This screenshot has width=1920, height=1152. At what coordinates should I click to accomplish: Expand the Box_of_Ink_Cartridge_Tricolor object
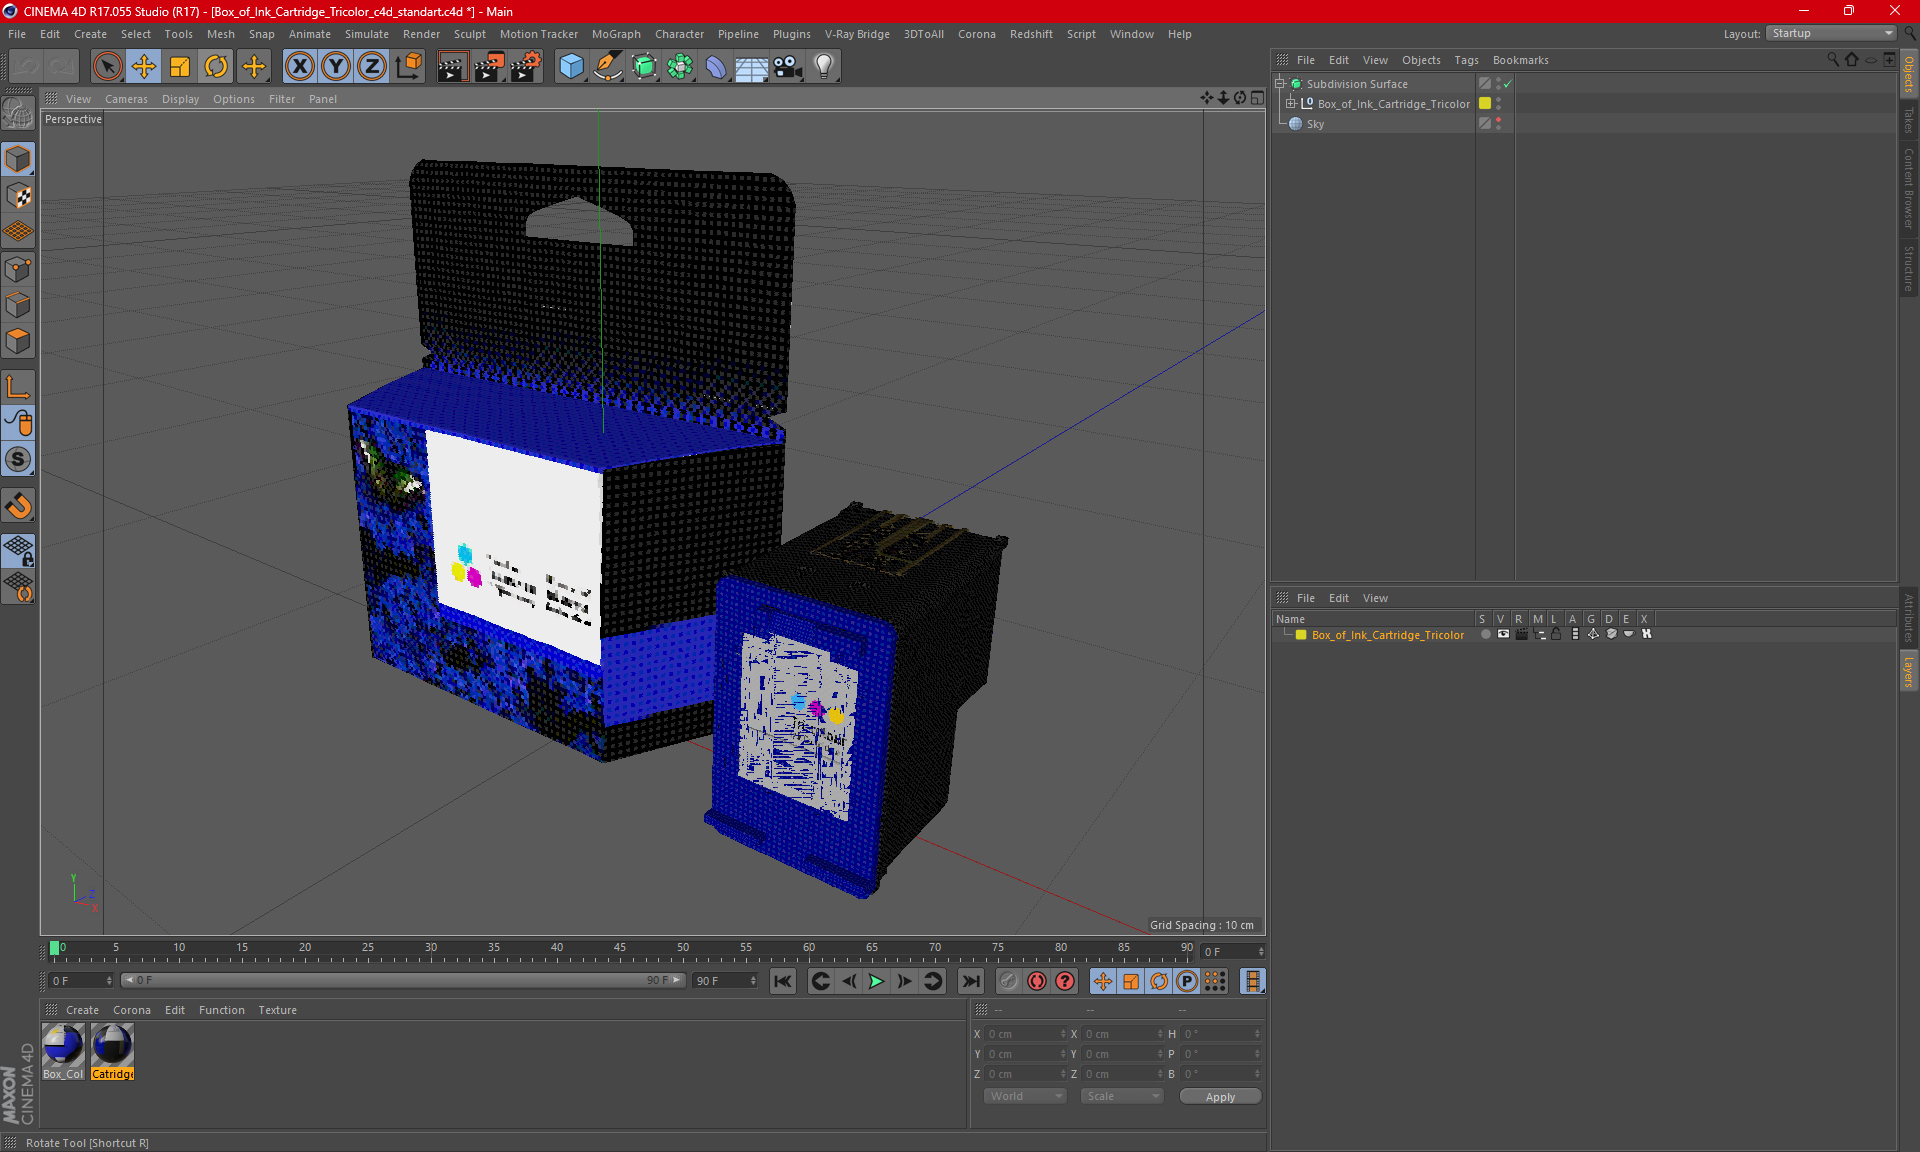[x=1291, y=103]
